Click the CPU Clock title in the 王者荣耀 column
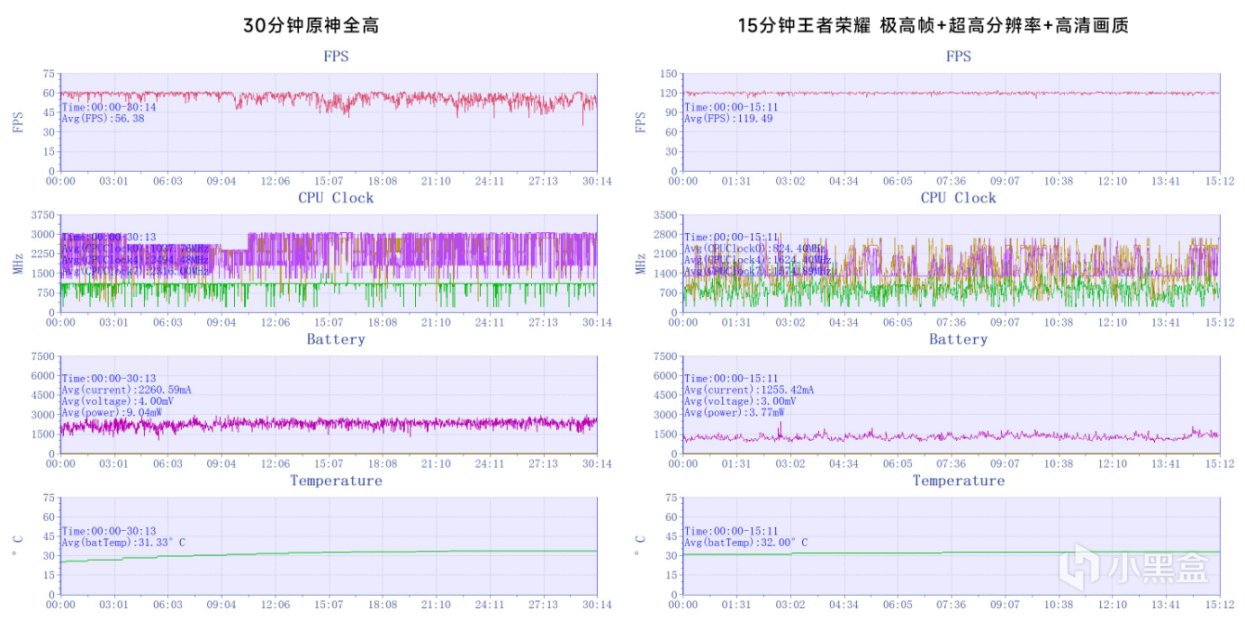This screenshot has width=1245, height=620. coord(958,197)
